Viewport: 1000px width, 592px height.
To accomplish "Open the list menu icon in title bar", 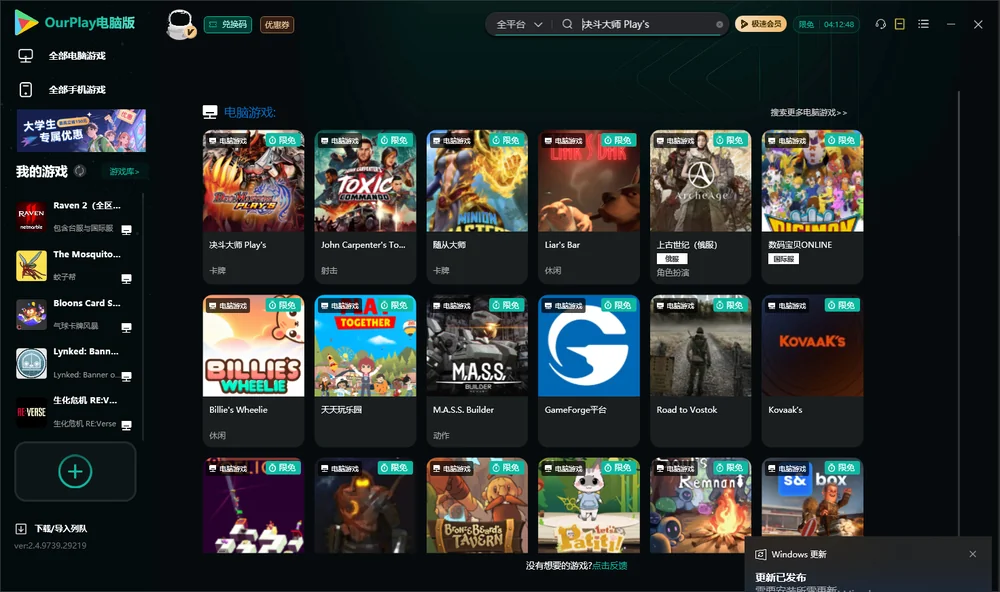I will (923, 24).
